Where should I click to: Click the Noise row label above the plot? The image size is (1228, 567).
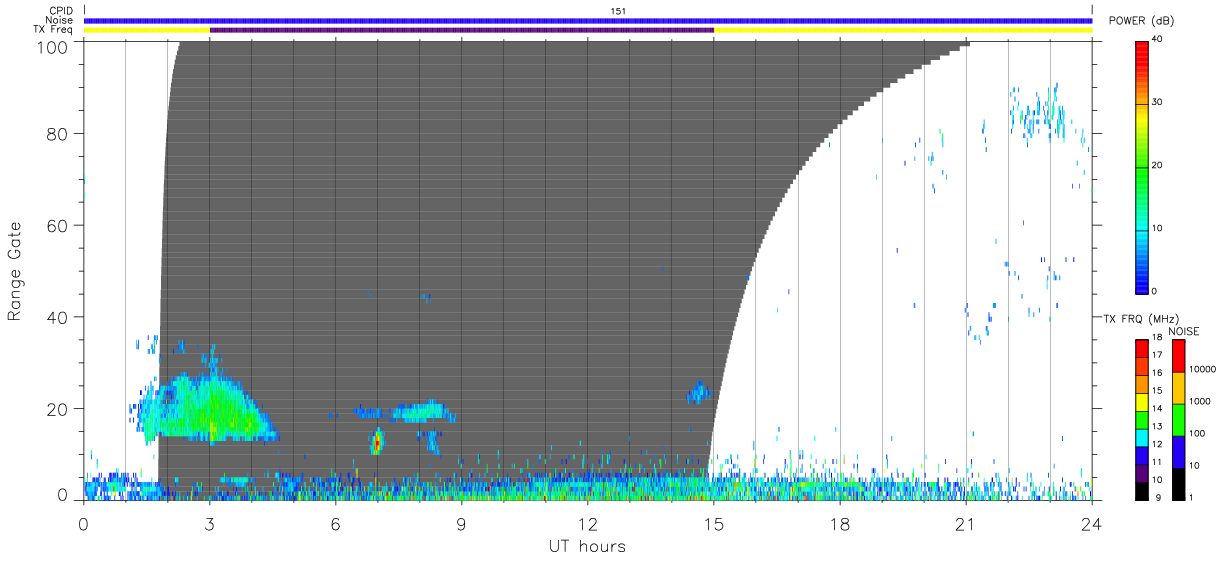point(58,20)
